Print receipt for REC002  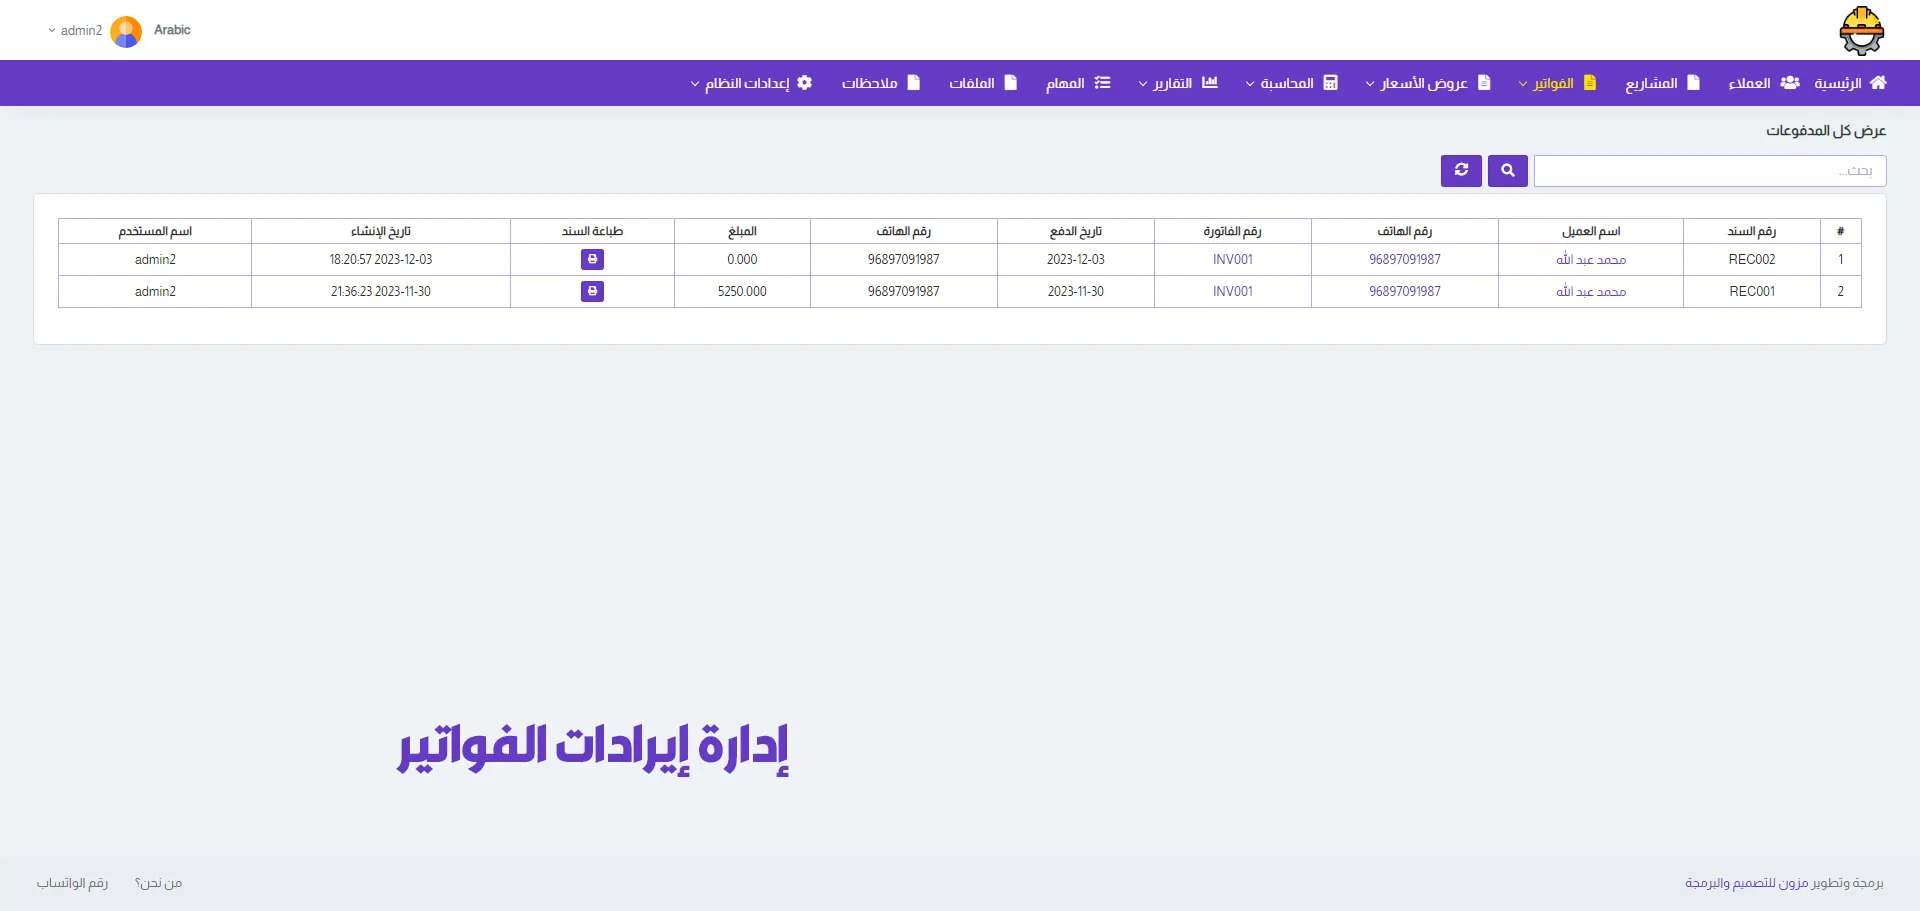coord(592,260)
